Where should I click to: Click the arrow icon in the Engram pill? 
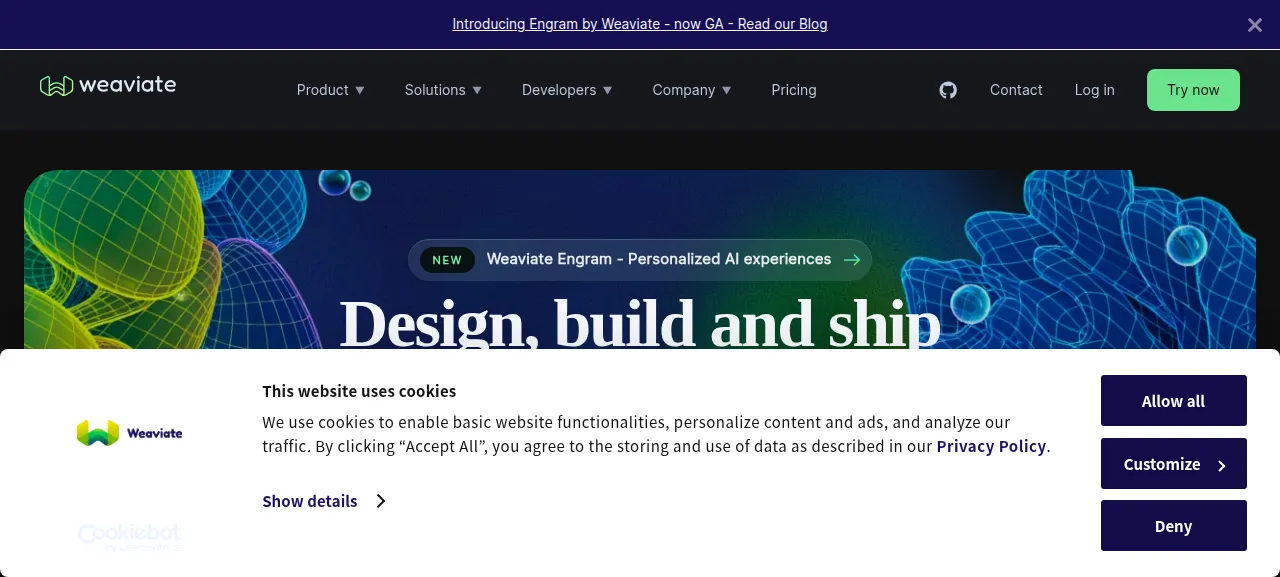[851, 260]
